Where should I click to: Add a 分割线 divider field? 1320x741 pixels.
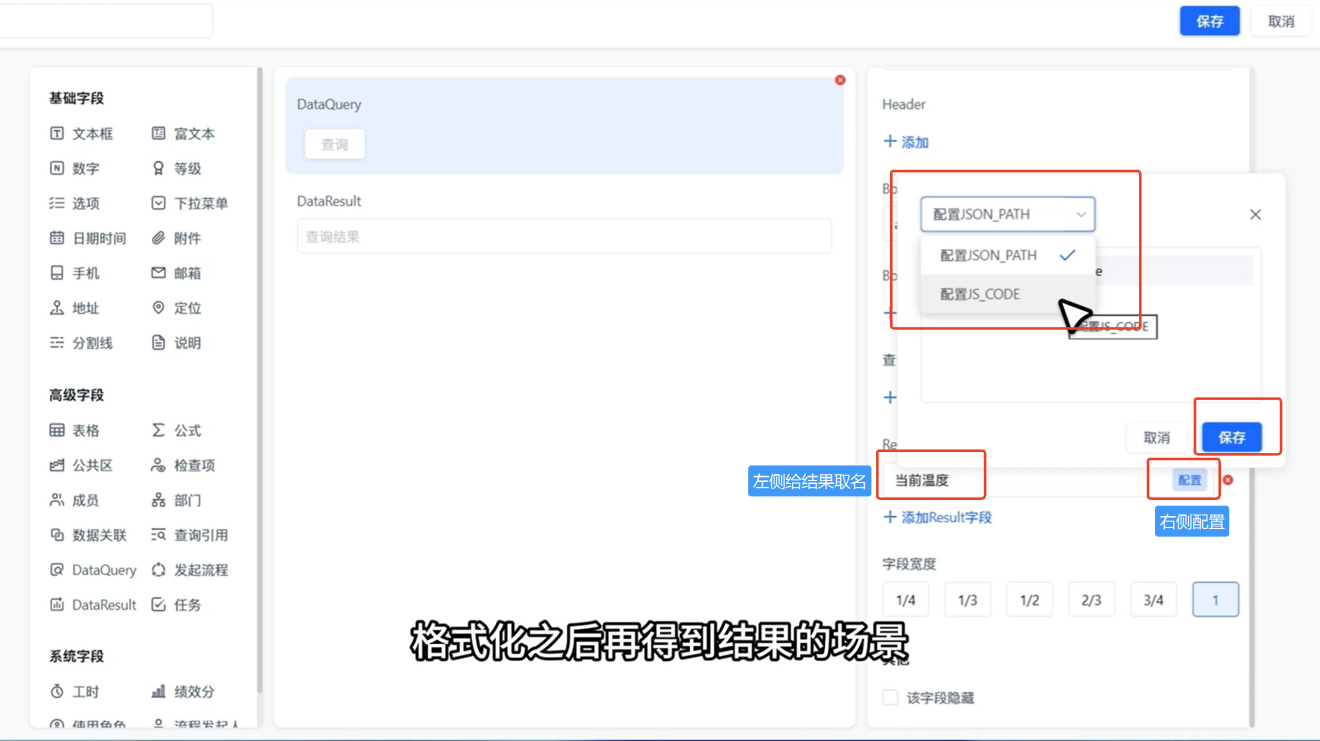coord(81,343)
